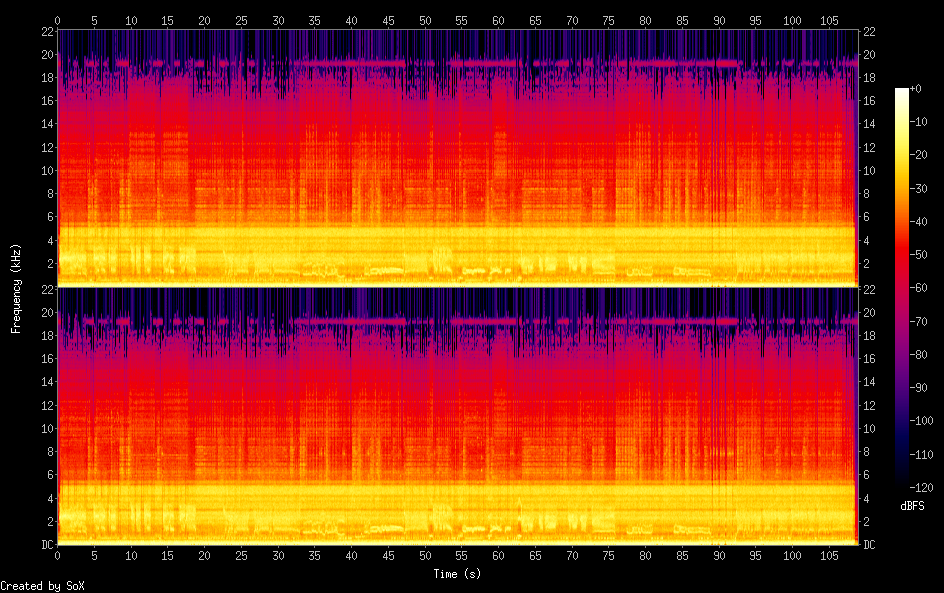Click the 'Time (s)' axis label
Screen dimensions: 944x593
click(x=456, y=574)
